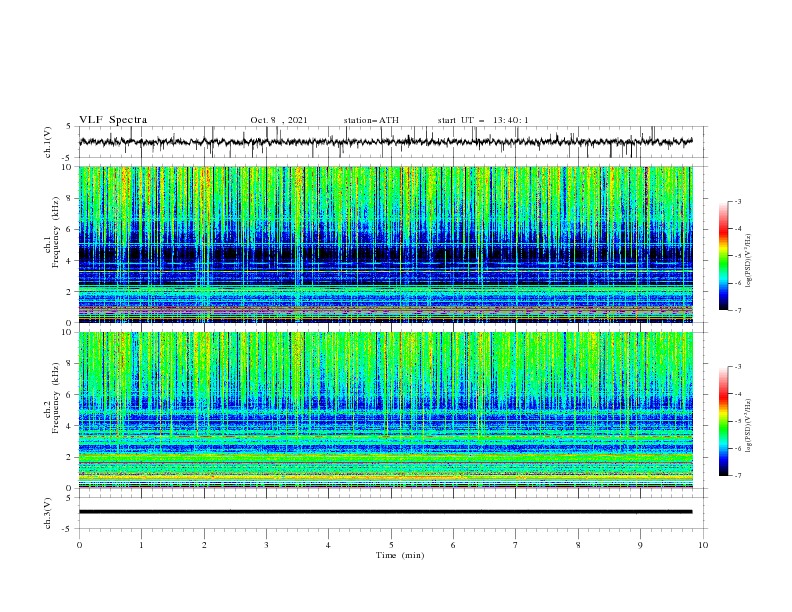This screenshot has height=612, width=792.
Task: Click the 'start UT = 13:40: 1' text
Action: tap(483, 120)
